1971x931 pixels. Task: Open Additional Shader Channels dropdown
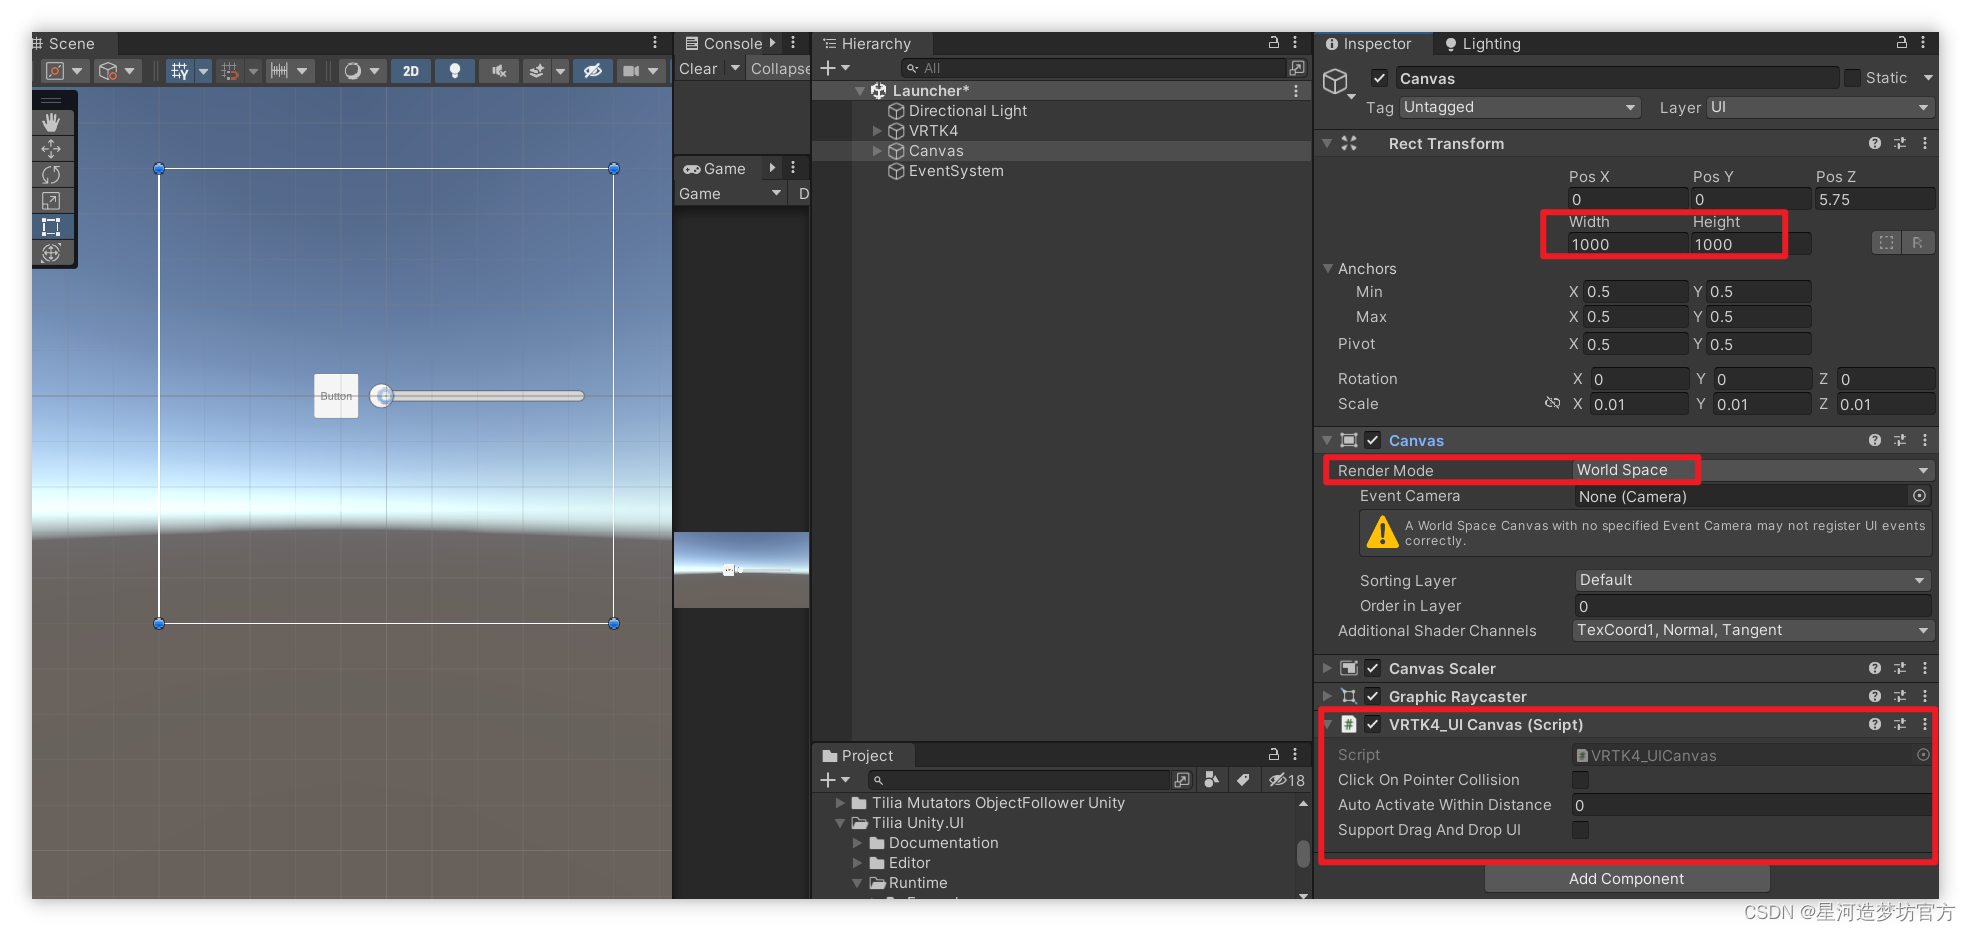1753,630
